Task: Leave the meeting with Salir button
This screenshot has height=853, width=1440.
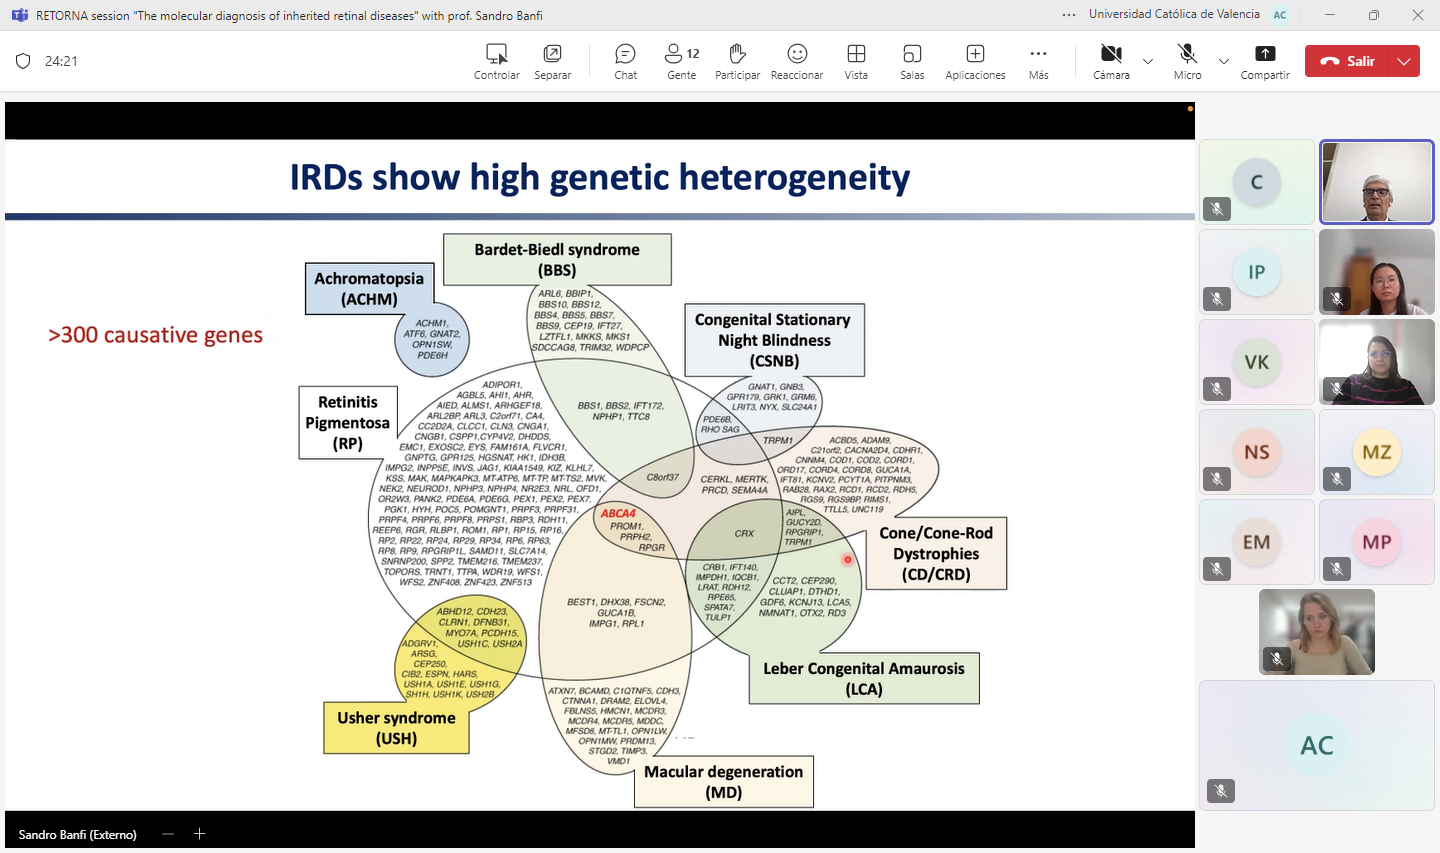Action: 1348,61
